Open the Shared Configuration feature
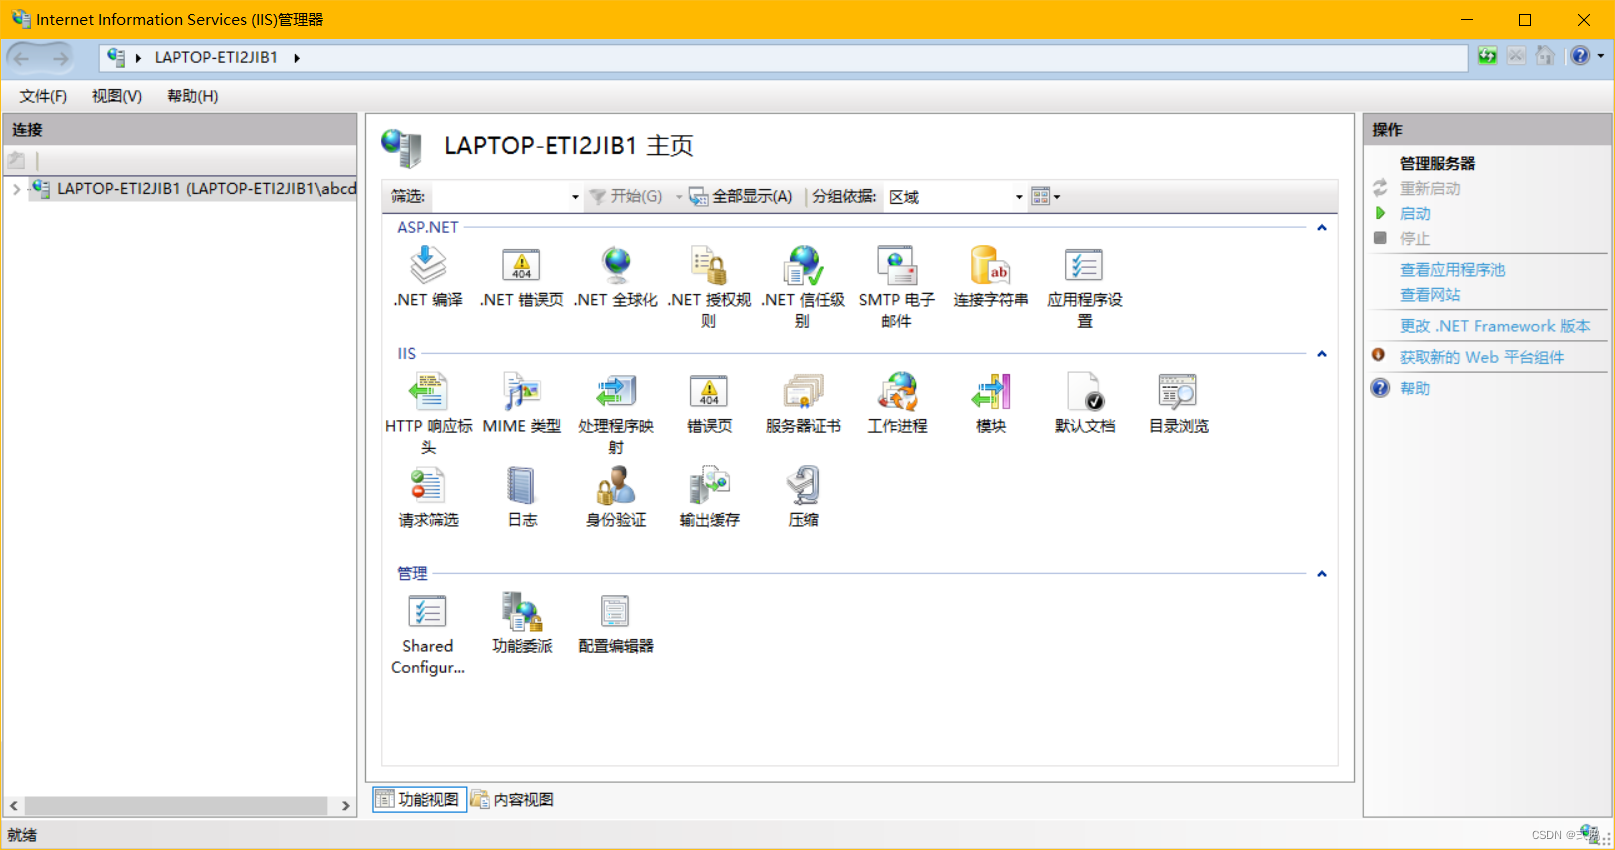The height and width of the screenshot is (850, 1615). click(x=428, y=634)
